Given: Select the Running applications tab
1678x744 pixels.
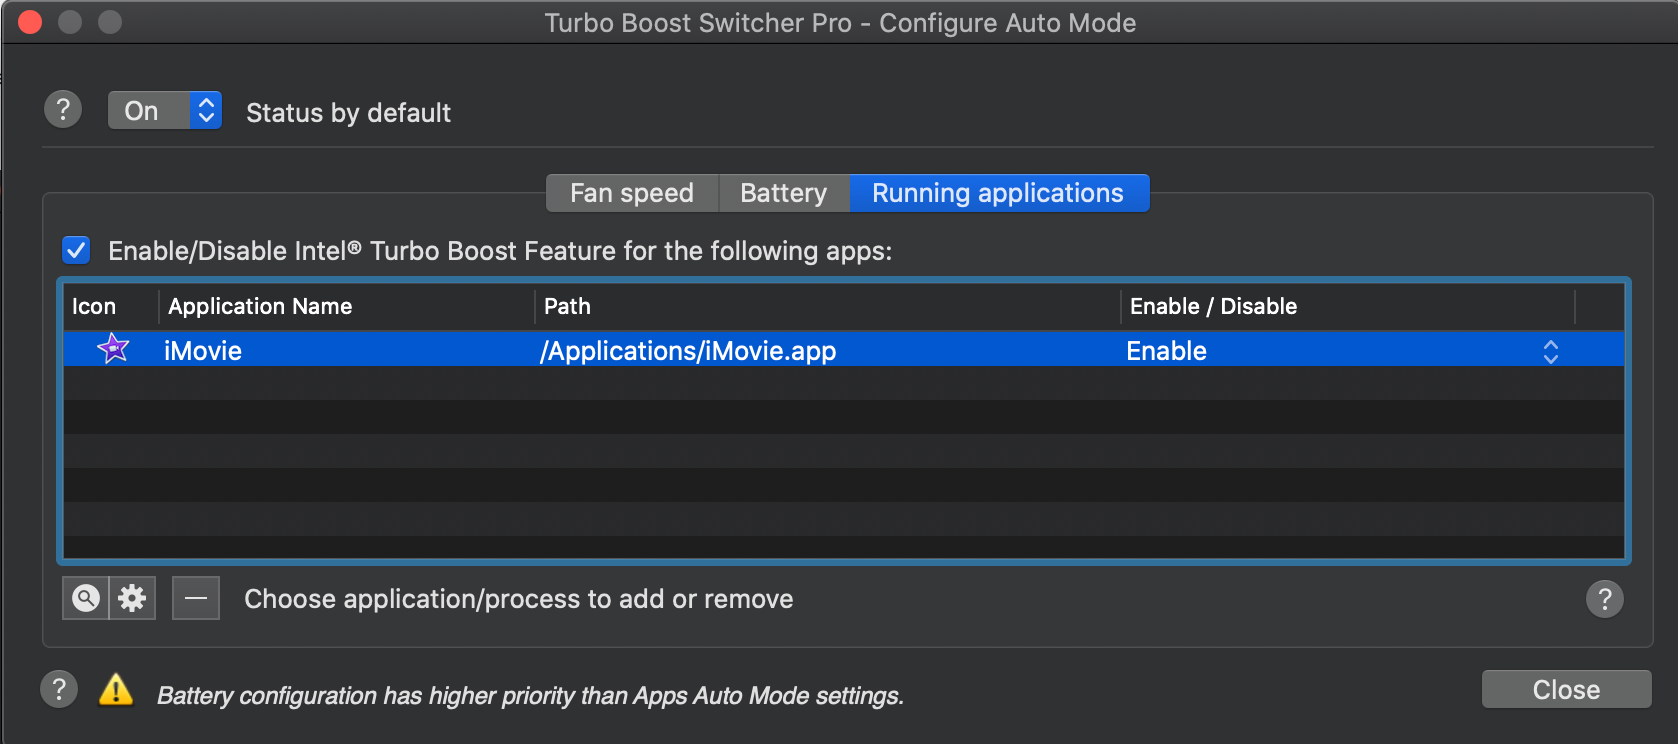Looking at the screenshot, I should [x=999, y=193].
